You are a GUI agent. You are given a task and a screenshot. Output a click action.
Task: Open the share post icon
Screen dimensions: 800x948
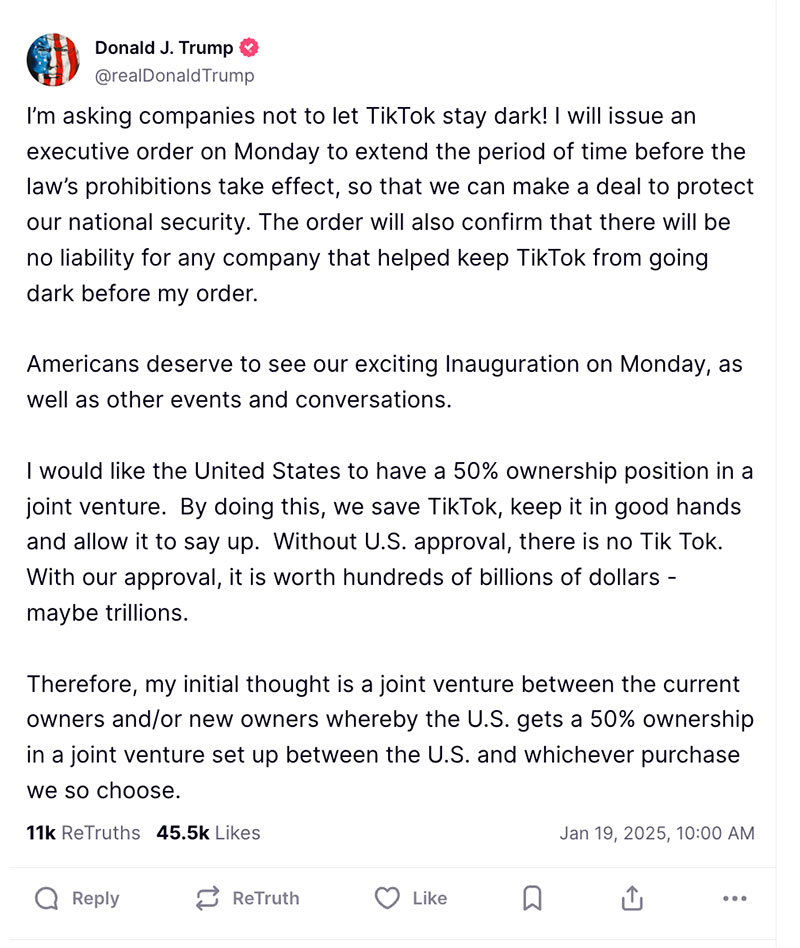click(632, 898)
